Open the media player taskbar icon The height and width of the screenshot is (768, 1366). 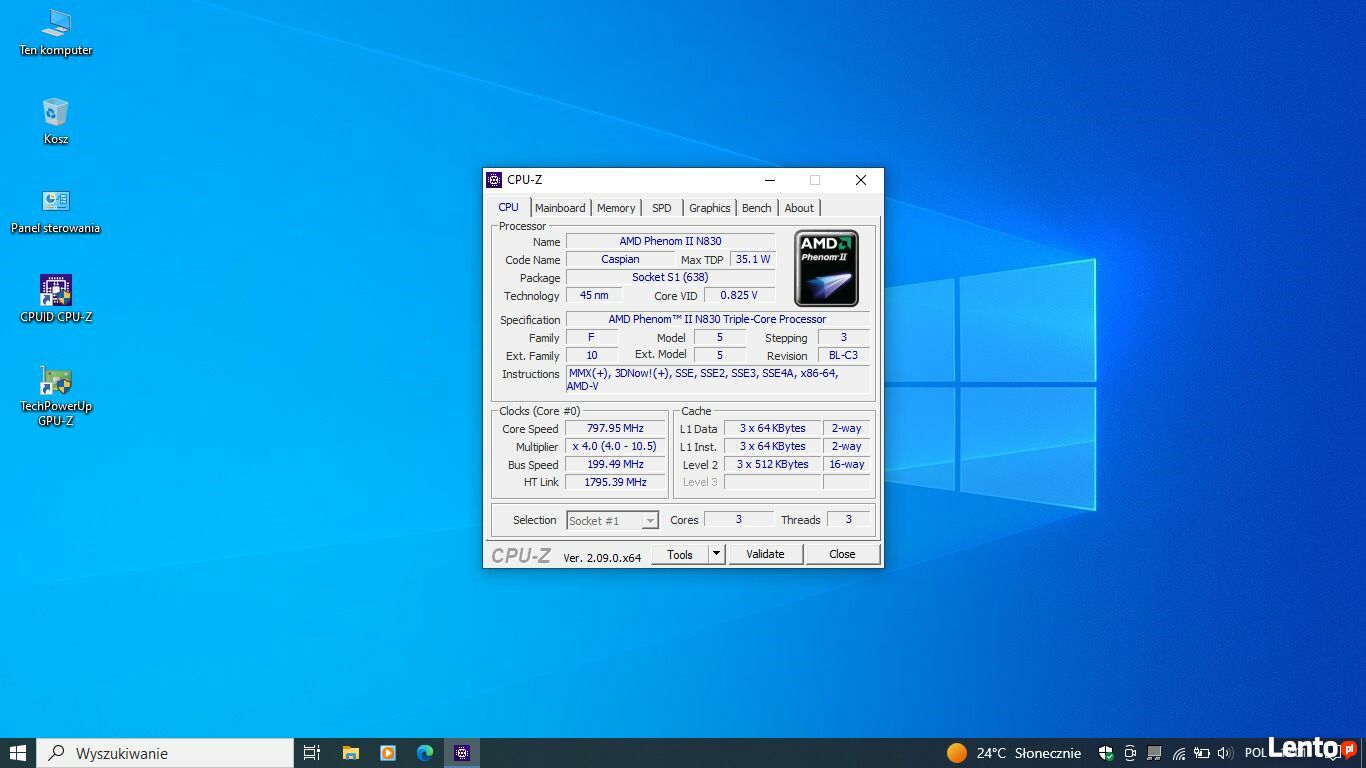pos(388,753)
